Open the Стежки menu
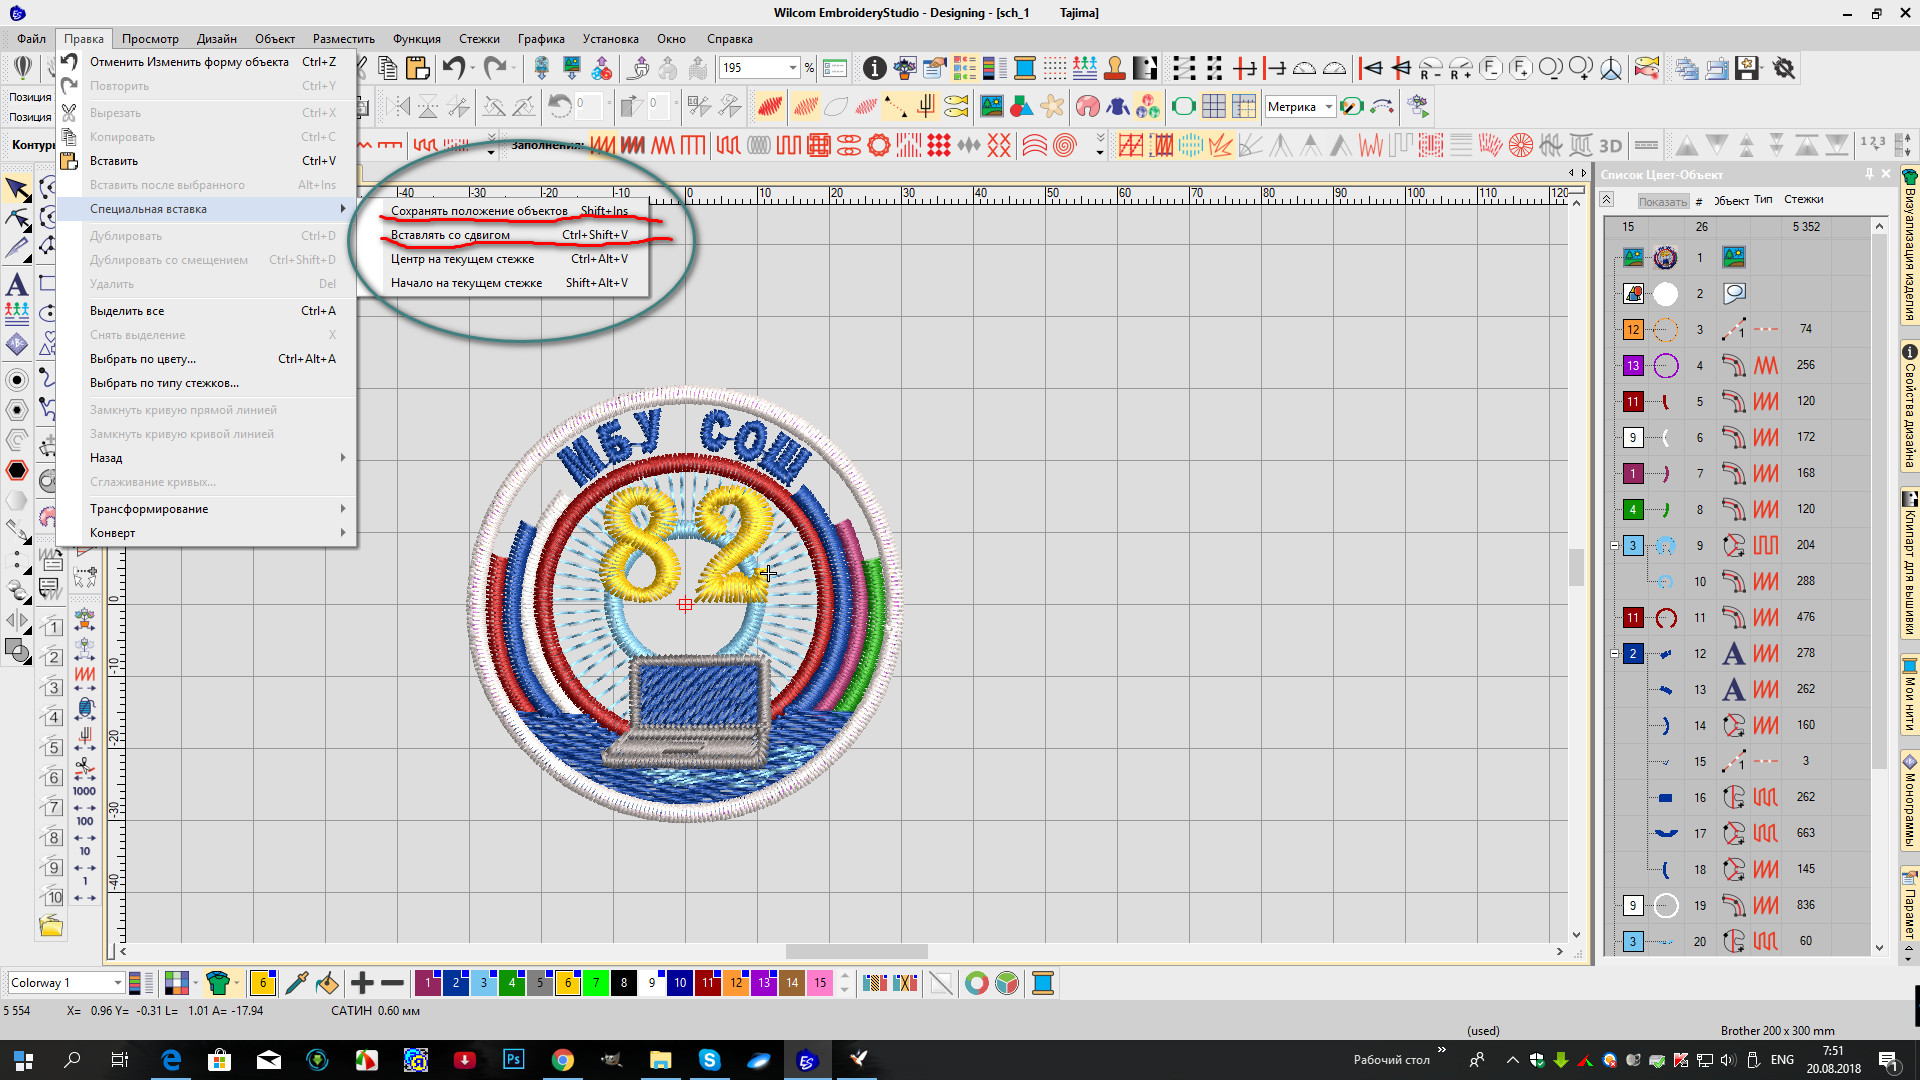Screen dimensions: 1920x1080 [479, 39]
